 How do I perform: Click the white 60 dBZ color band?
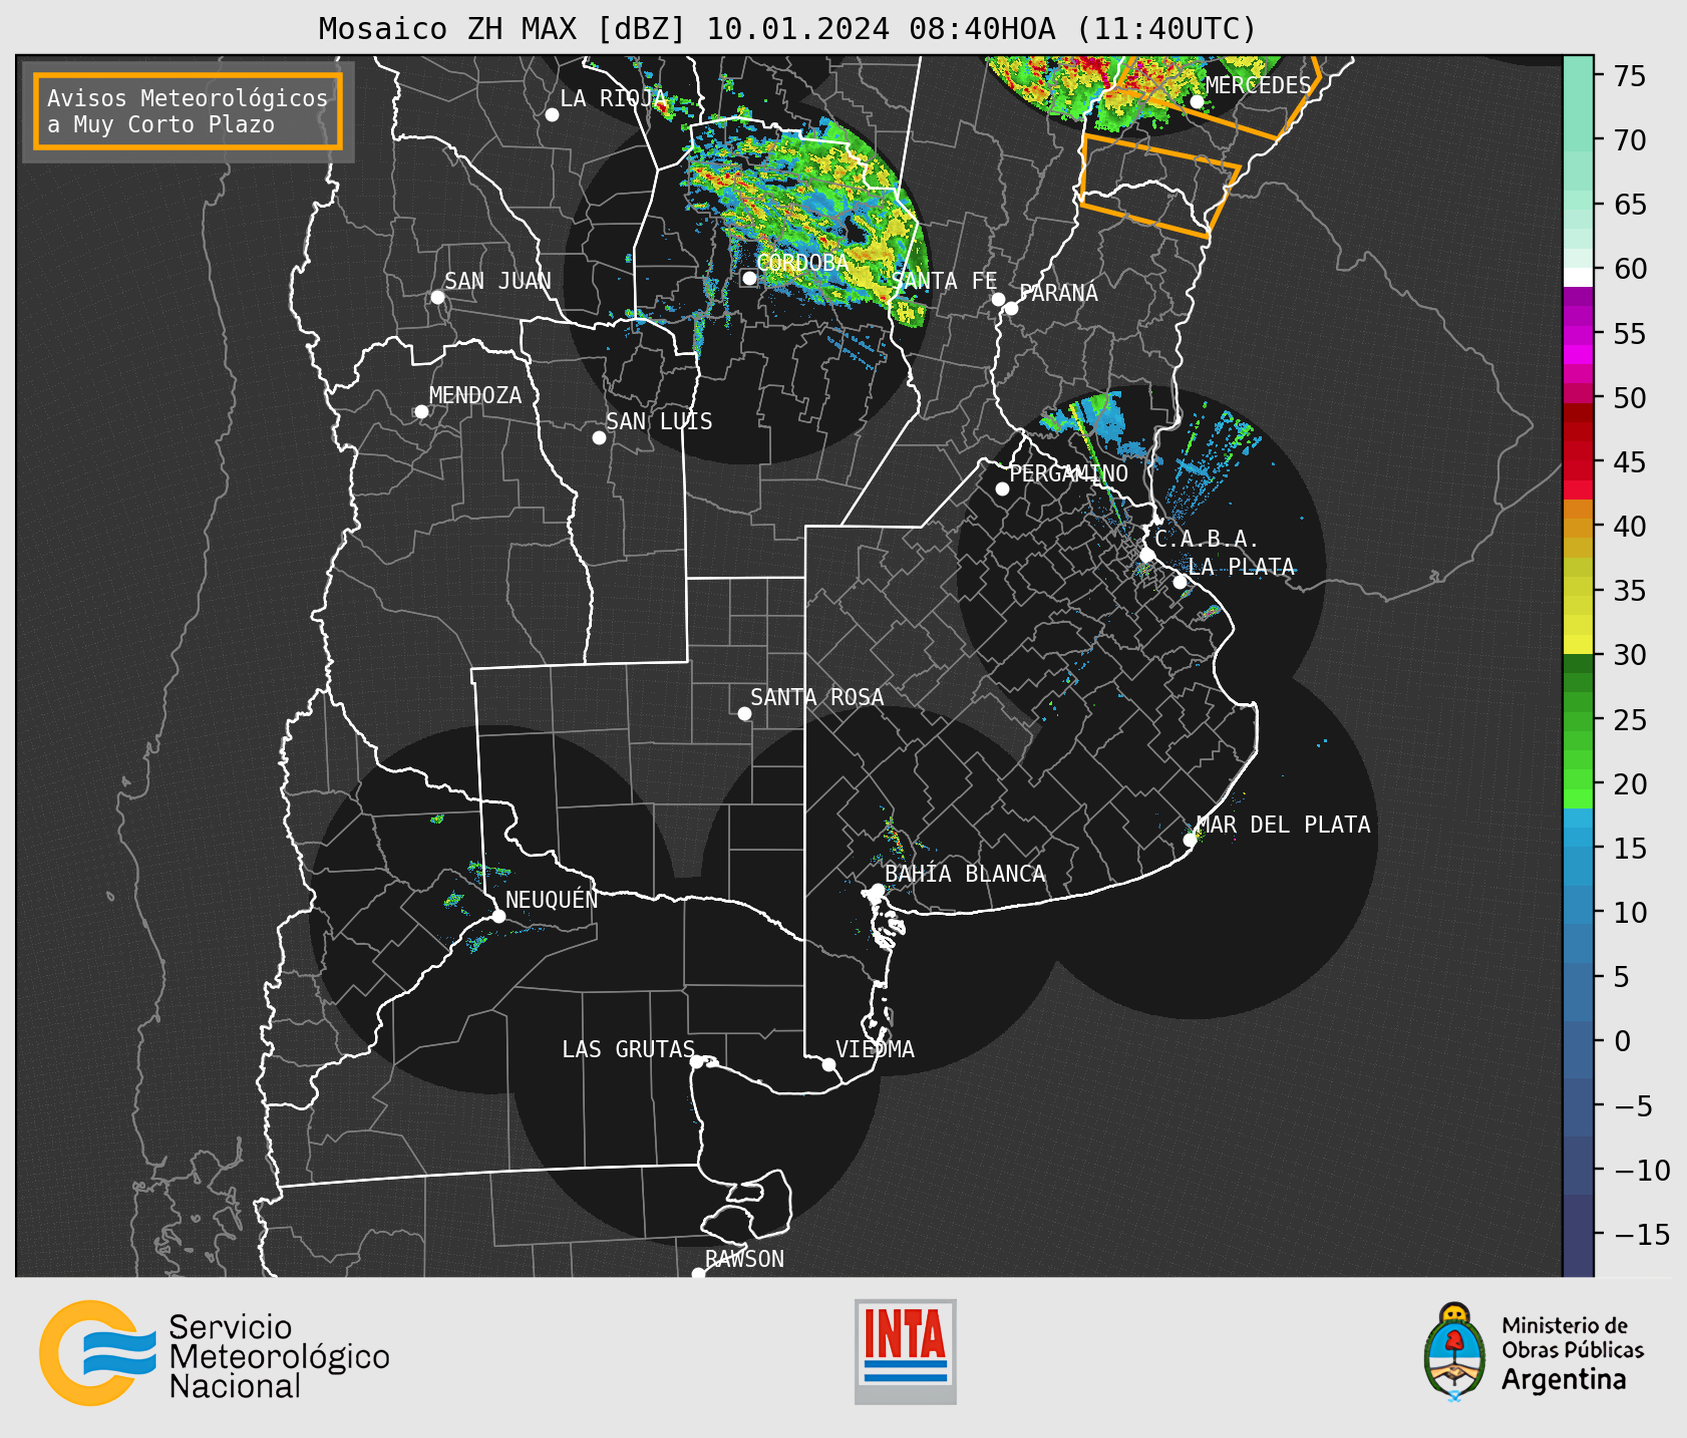click(x=1578, y=277)
